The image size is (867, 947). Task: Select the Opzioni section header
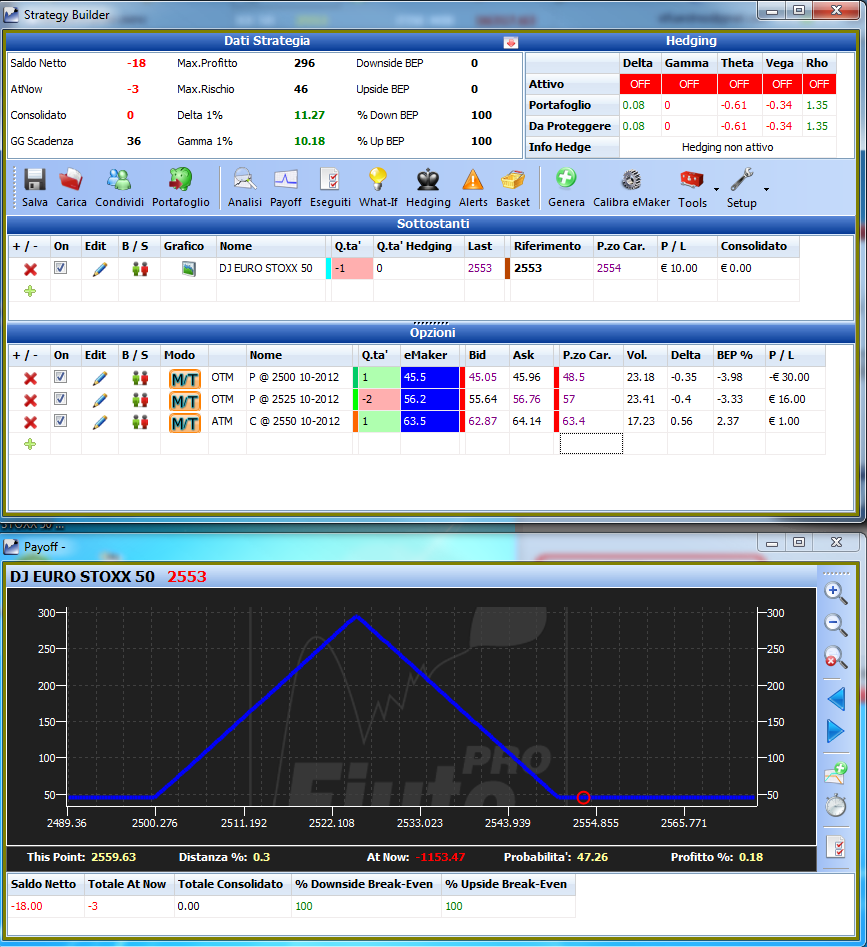click(431, 333)
